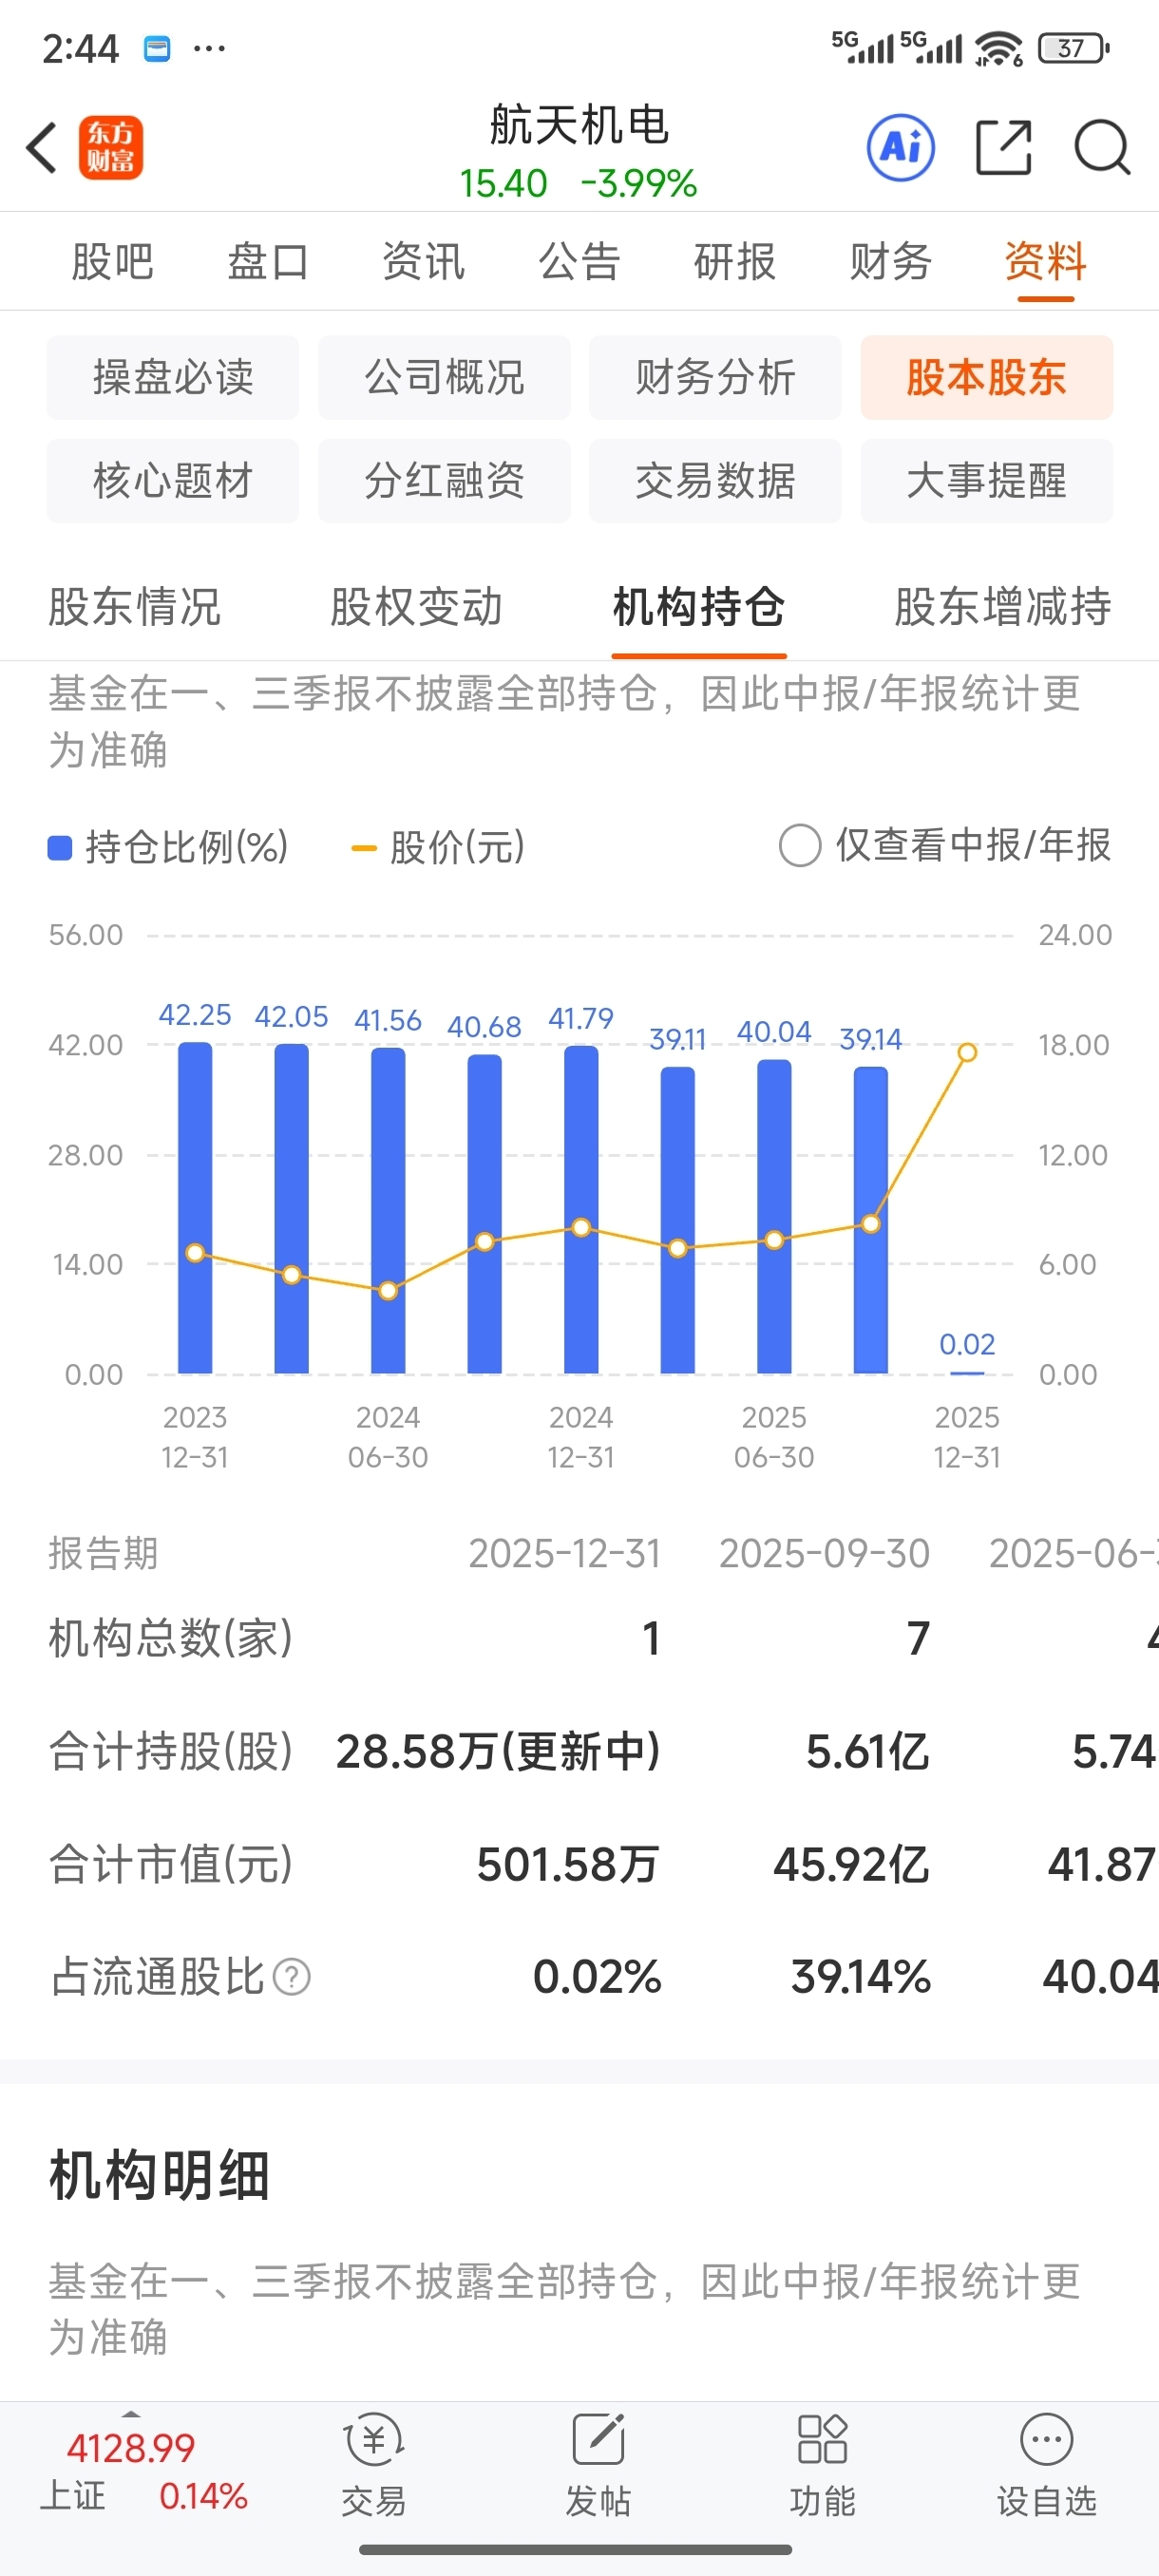This screenshot has width=1159, height=2576.
Task: Open 交易数据 section
Action: pyautogui.click(x=715, y=481)
